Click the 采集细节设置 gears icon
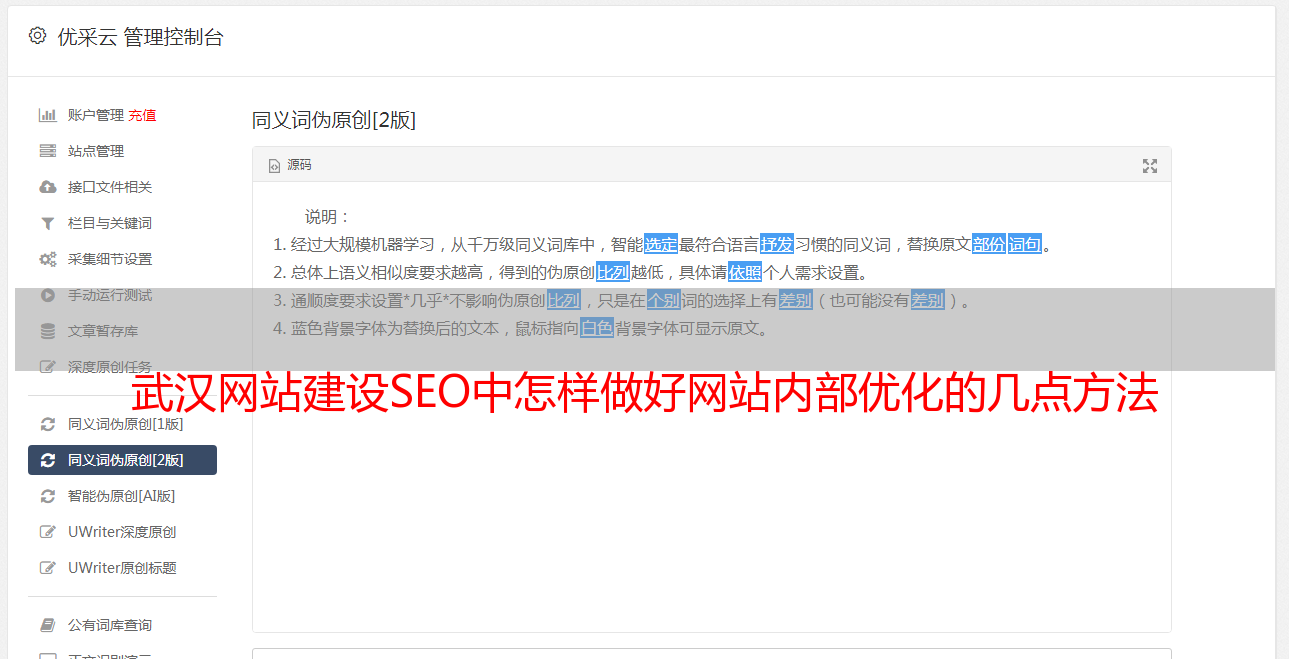This screenshot has width=1289, height=659. 47,259
